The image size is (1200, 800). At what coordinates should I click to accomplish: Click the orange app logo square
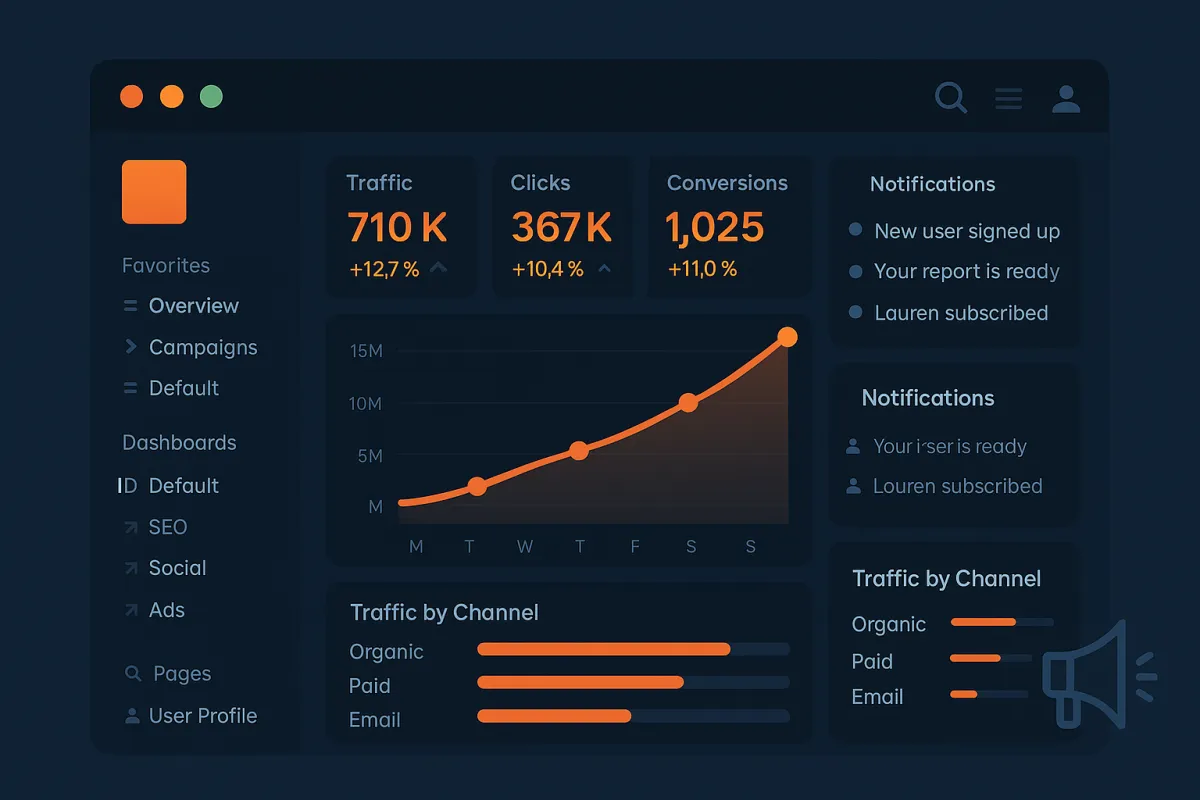point(154,191)
